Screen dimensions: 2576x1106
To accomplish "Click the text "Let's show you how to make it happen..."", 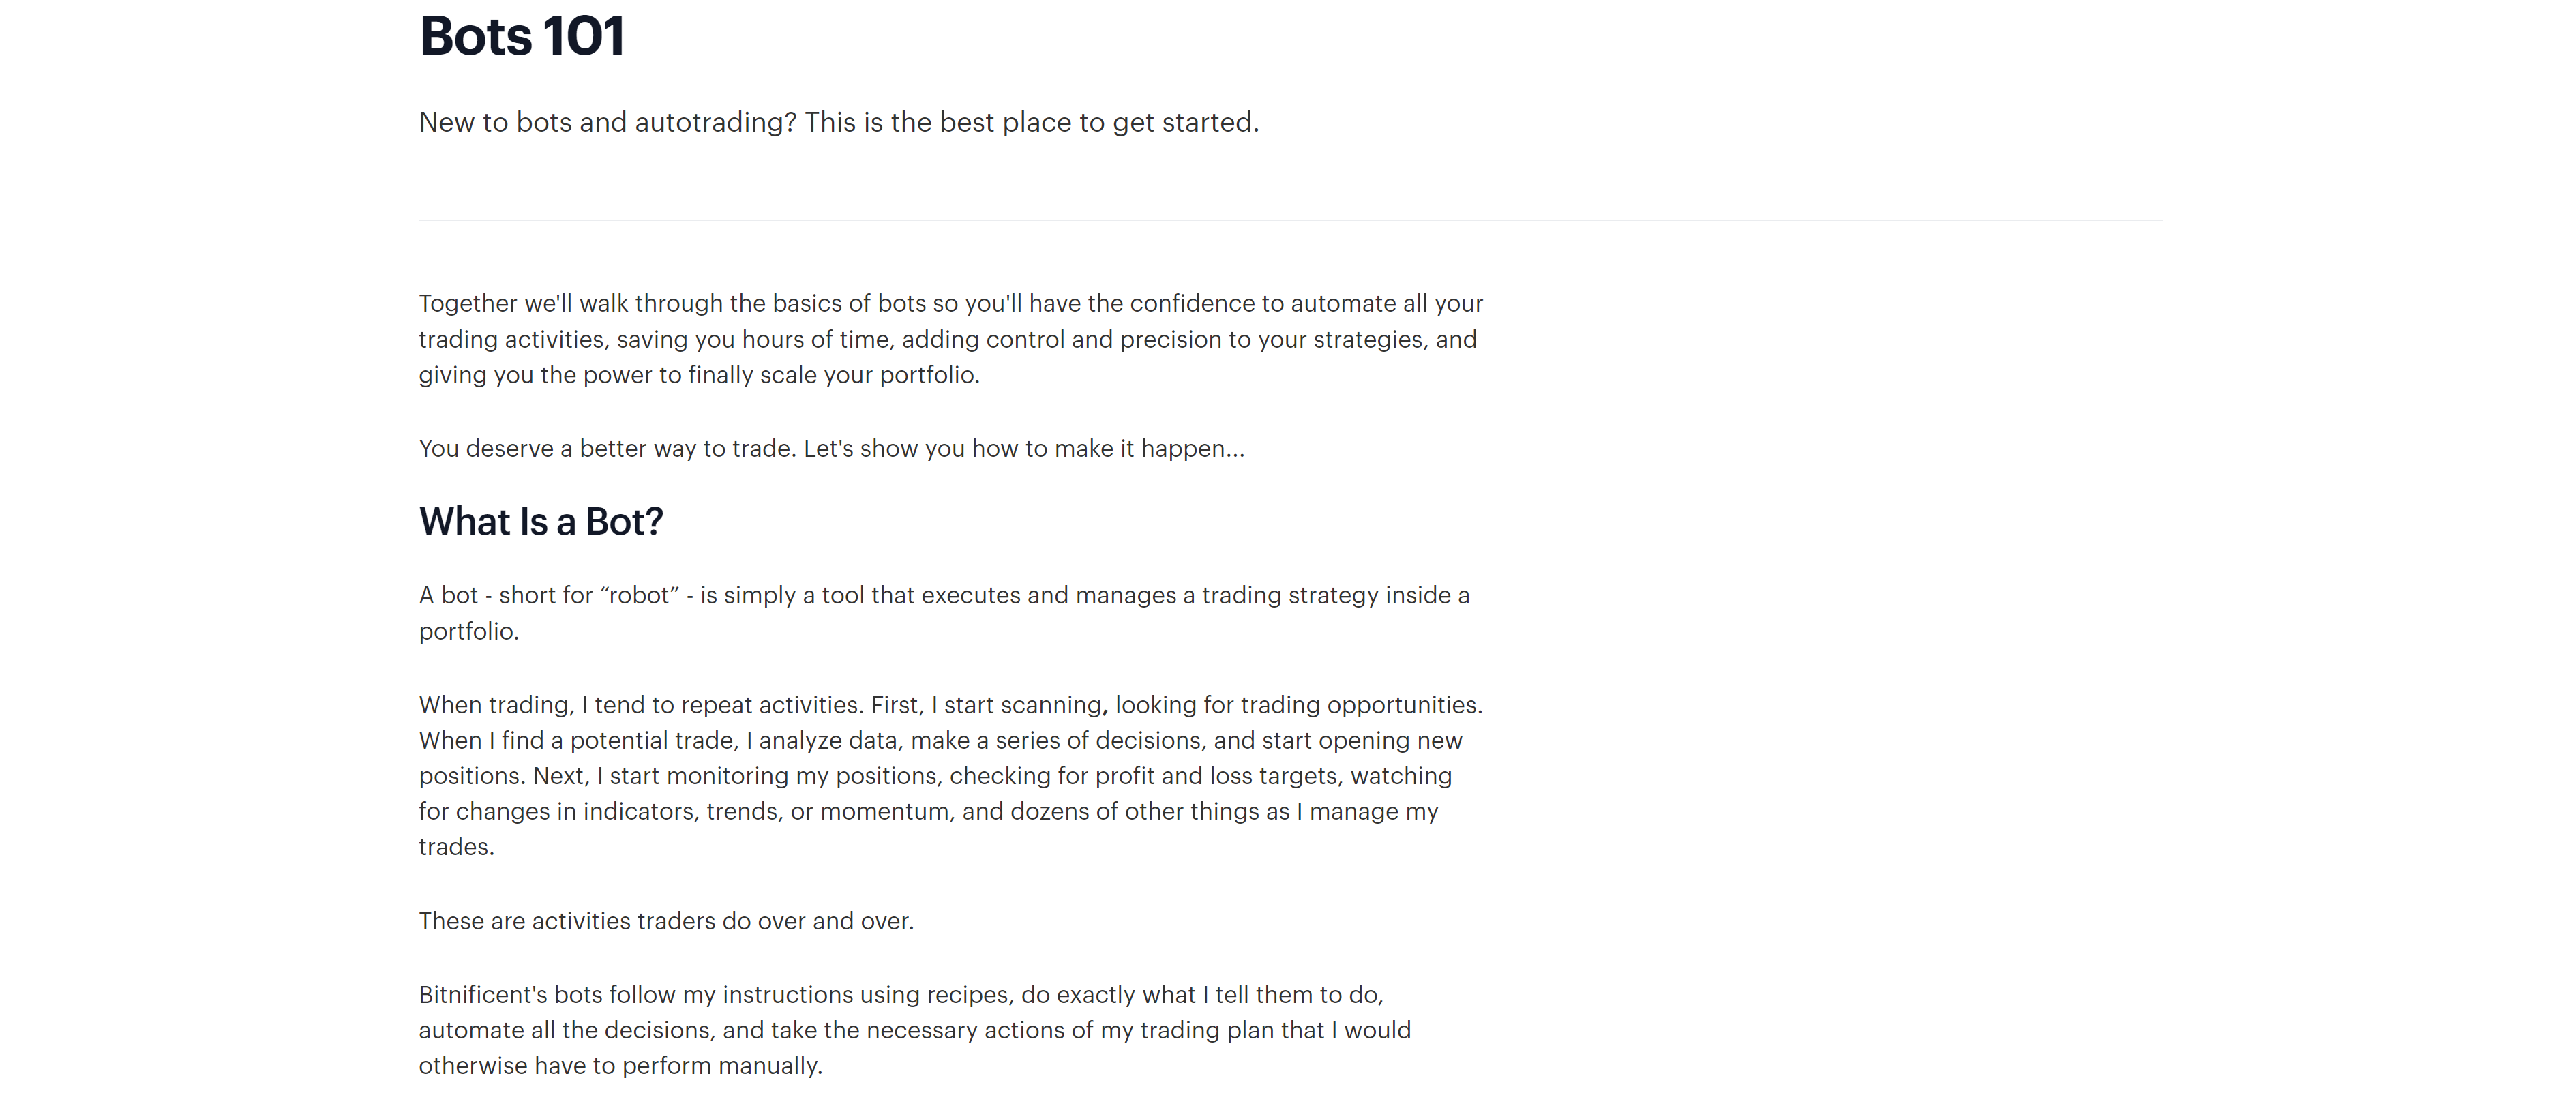I will [x=1024, y=449].
